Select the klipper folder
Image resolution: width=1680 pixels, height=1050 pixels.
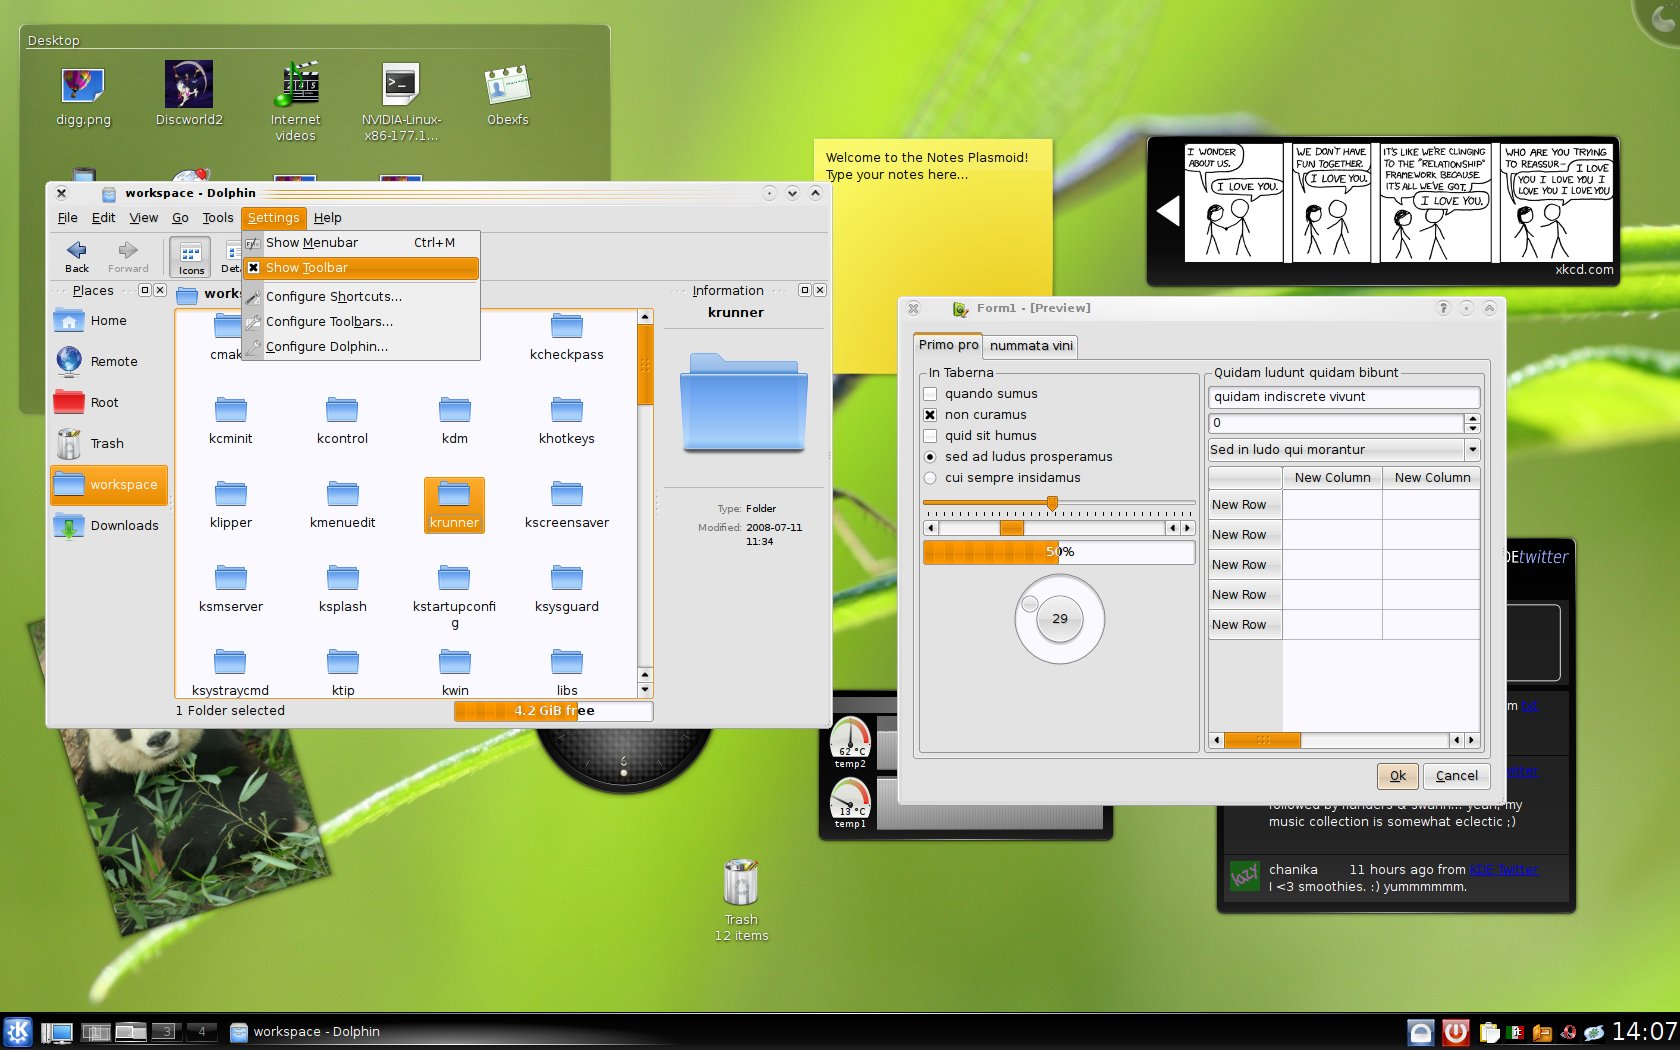point(231,505)
